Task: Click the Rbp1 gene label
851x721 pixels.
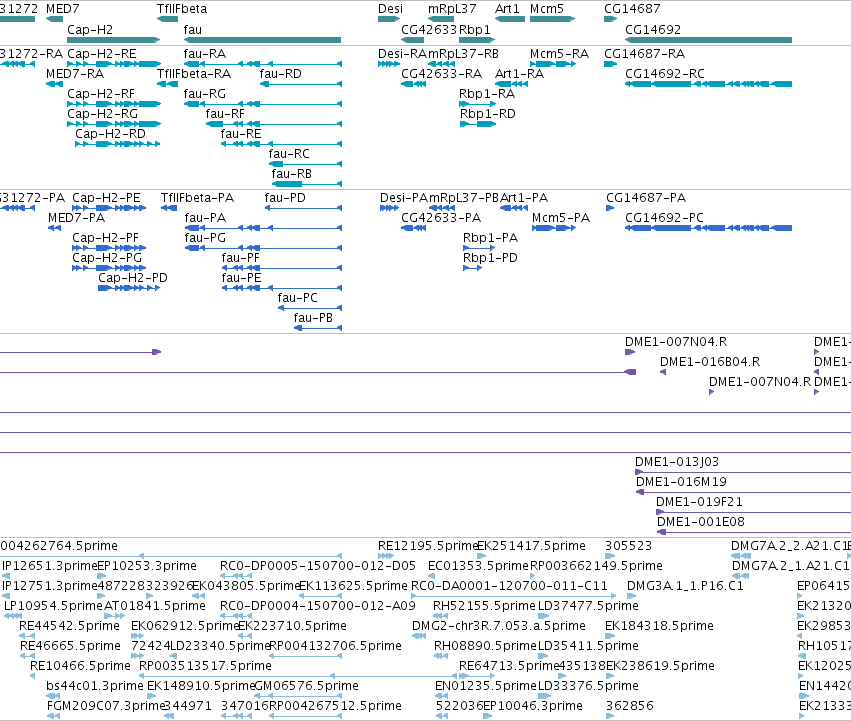Action: point(475,29)
